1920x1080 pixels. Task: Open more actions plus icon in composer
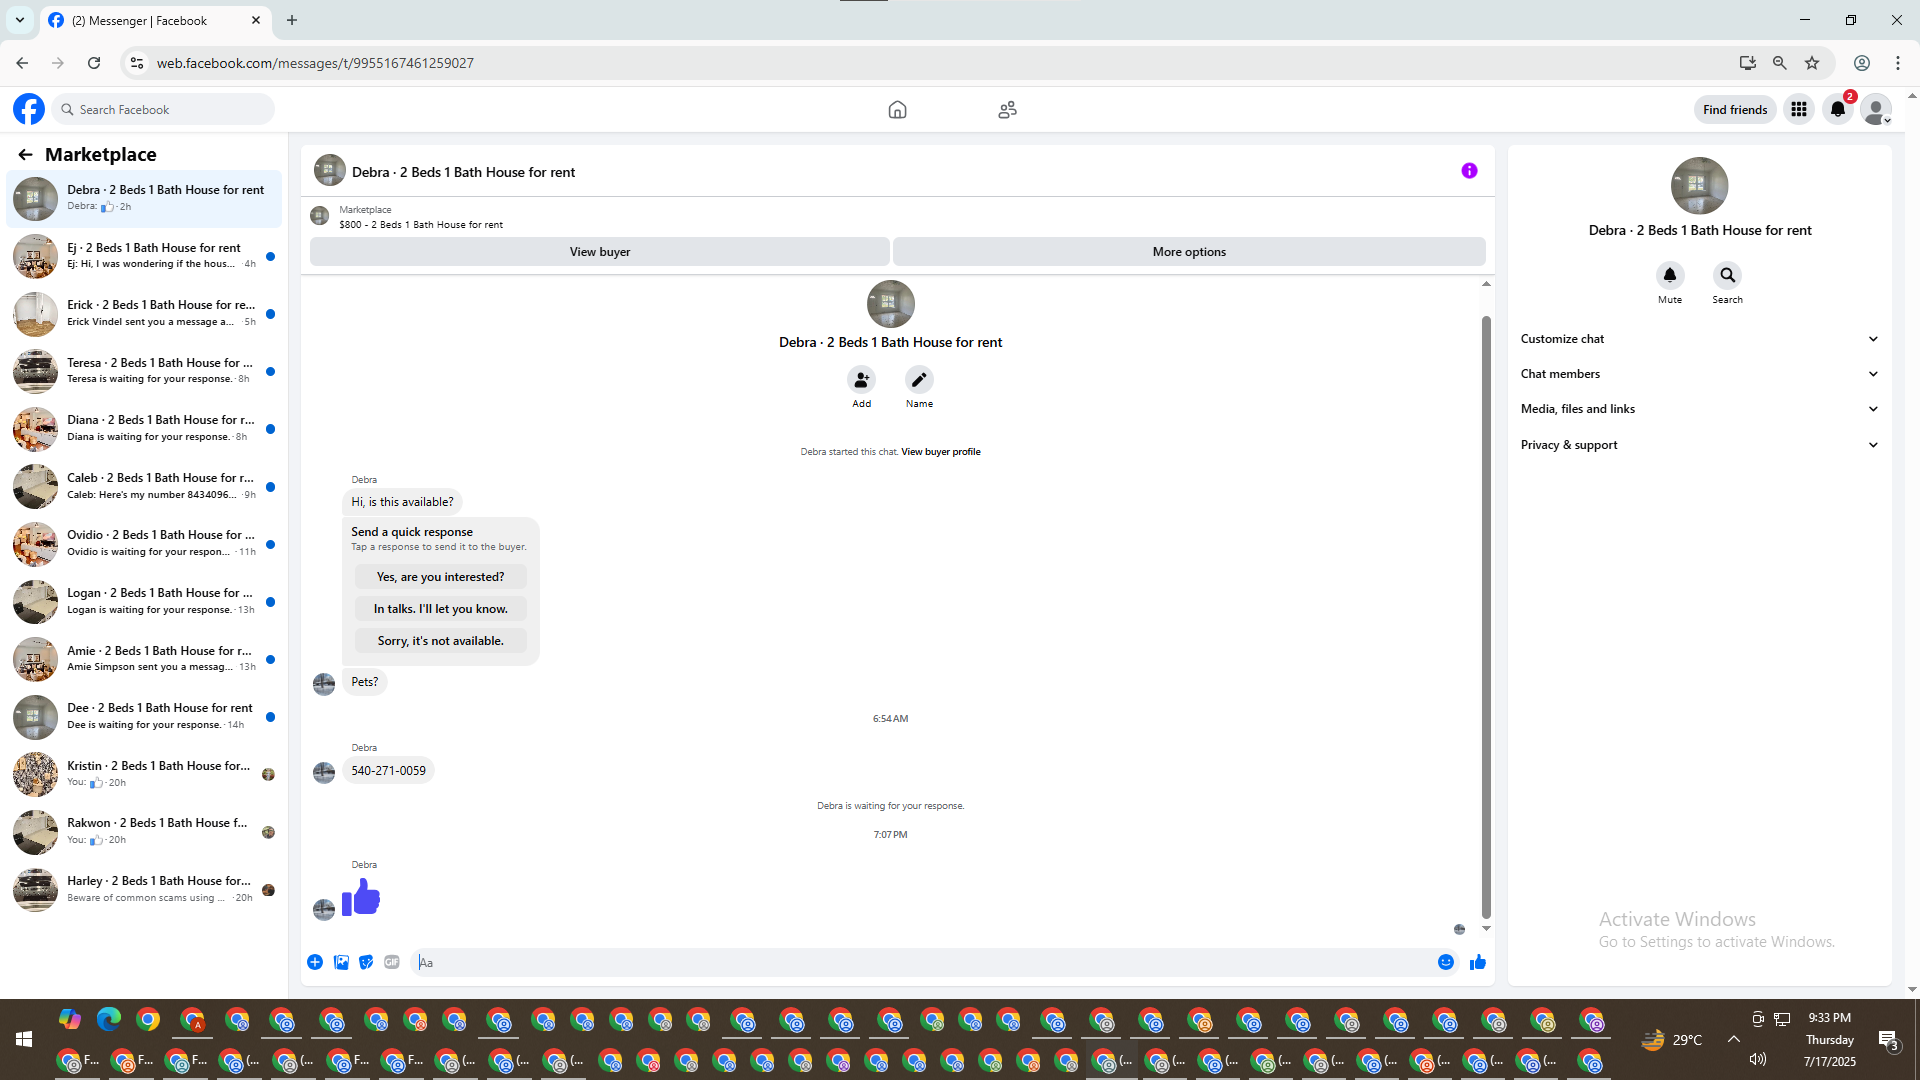[x=315, y=962]
